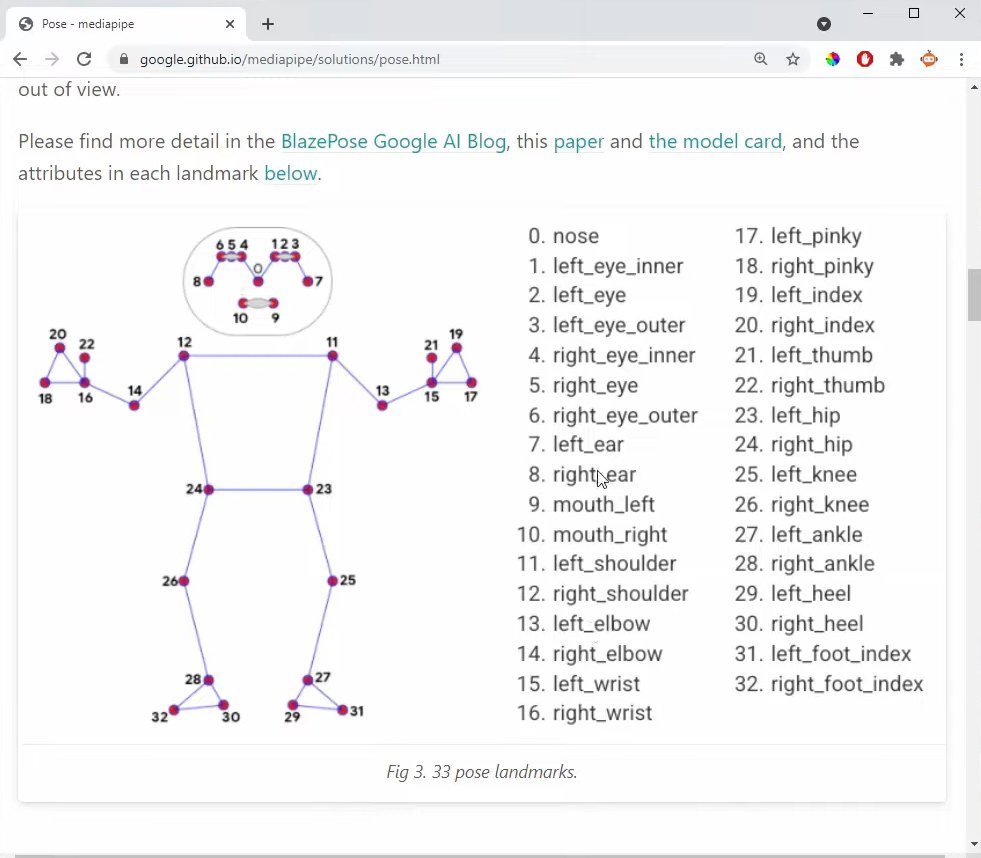Minimize the Chrome window
The image size is (981, 858).
click(868, 14)
